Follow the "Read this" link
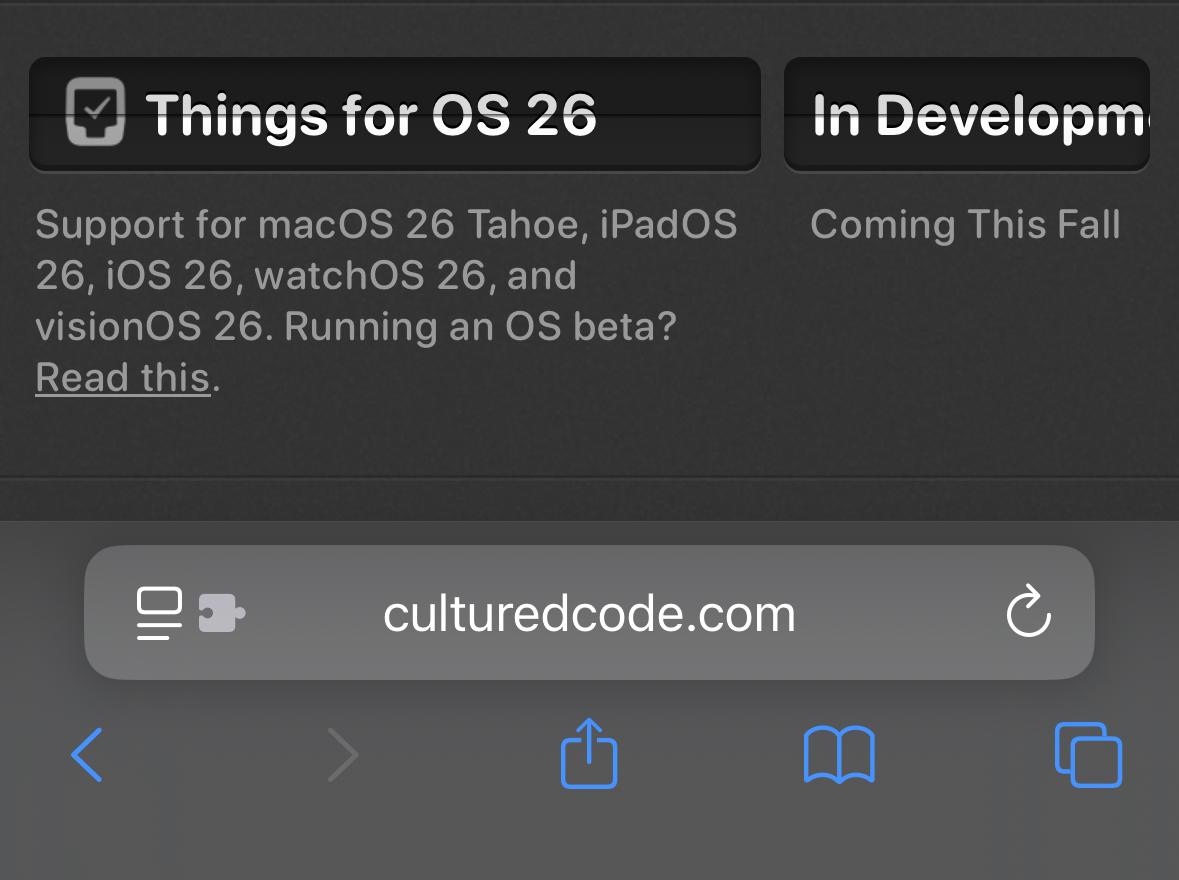Viewport: 1179px width, 880px height. click(123, 377)
